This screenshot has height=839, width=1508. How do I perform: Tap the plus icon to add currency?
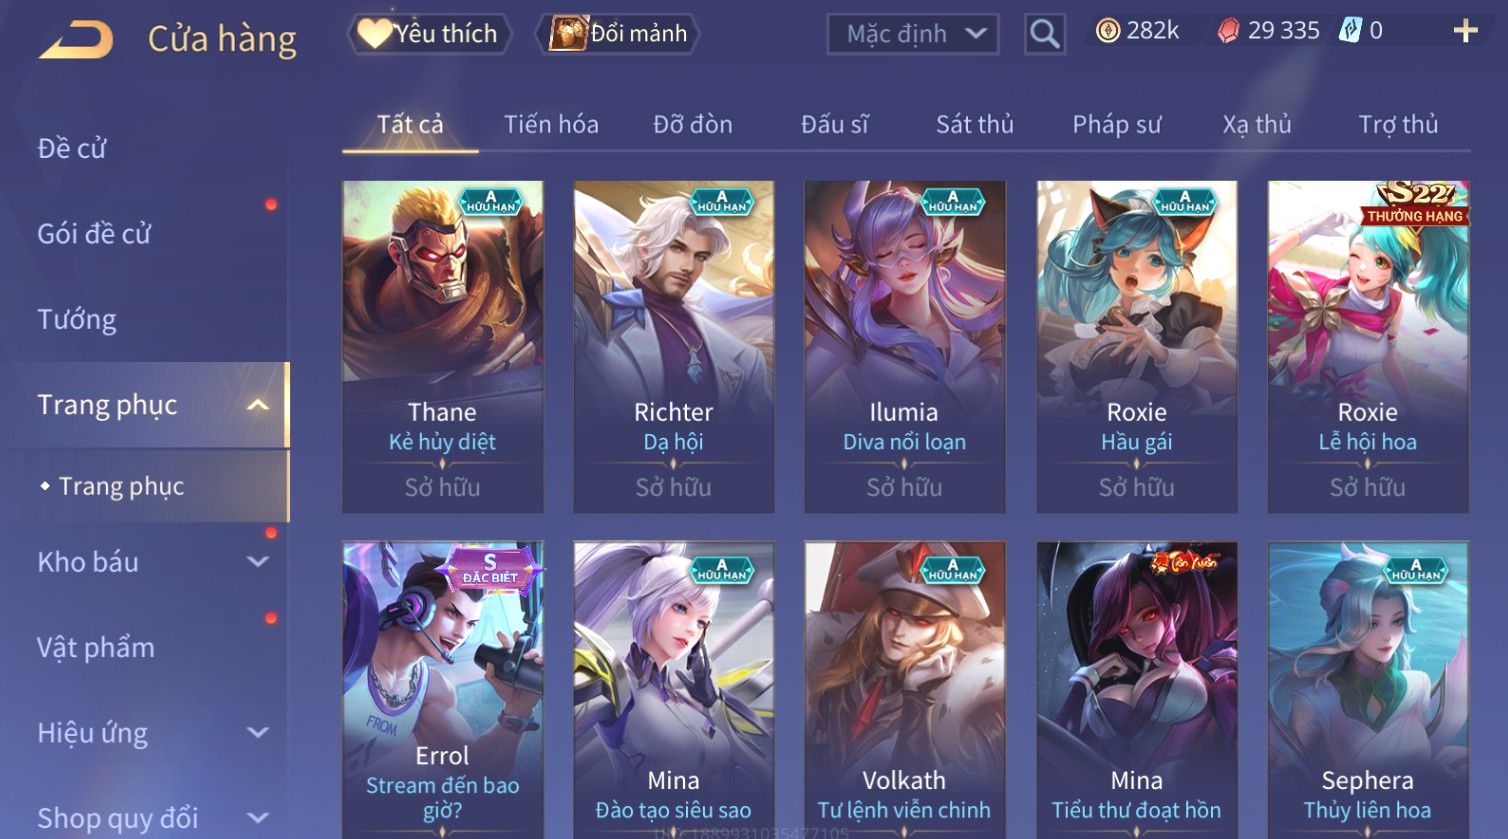1465,31
